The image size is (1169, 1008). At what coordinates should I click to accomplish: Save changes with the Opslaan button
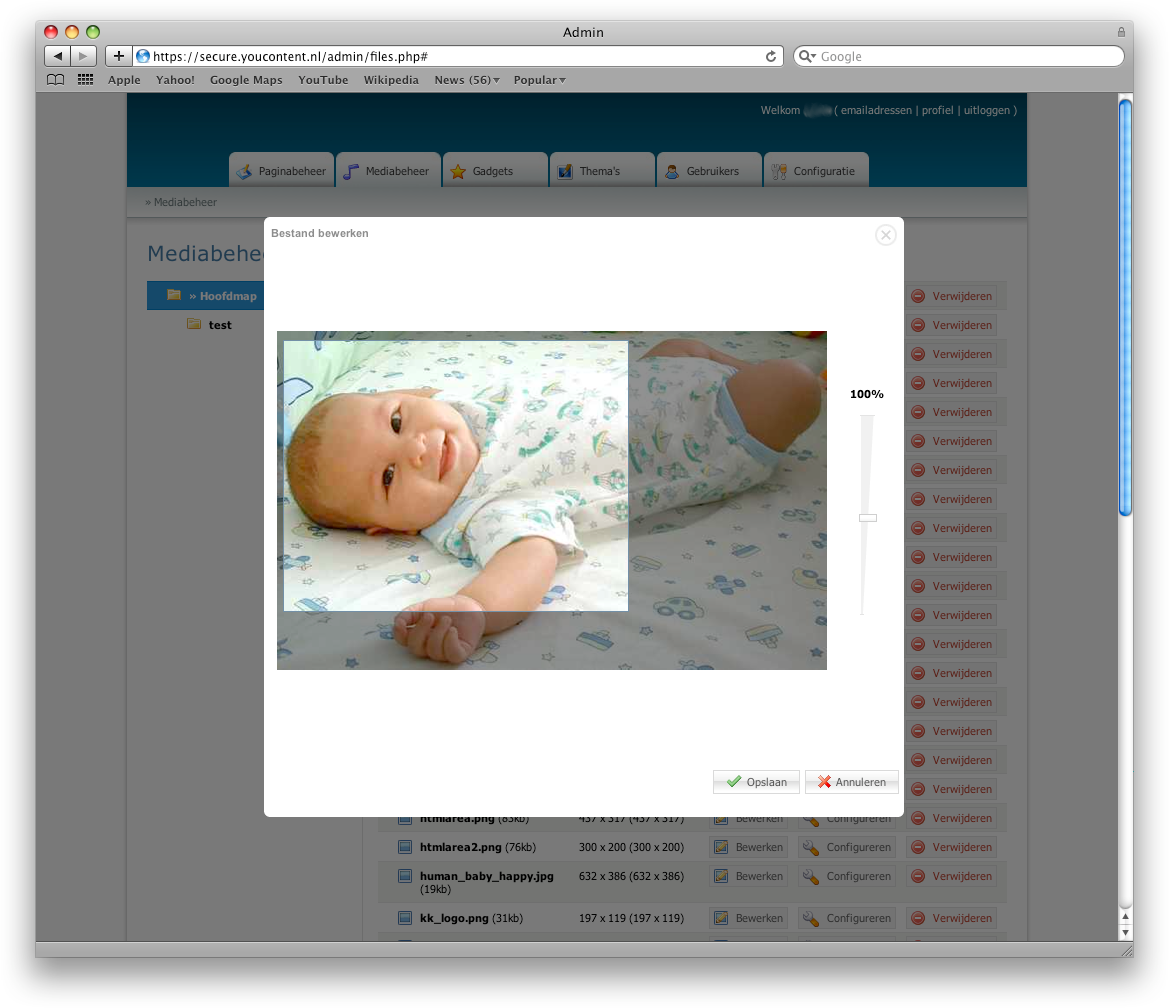[x=756, y=782]
